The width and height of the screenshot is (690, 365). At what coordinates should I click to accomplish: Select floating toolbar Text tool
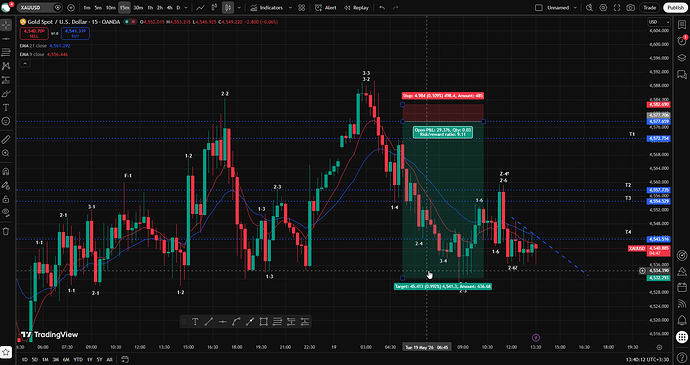195,321
